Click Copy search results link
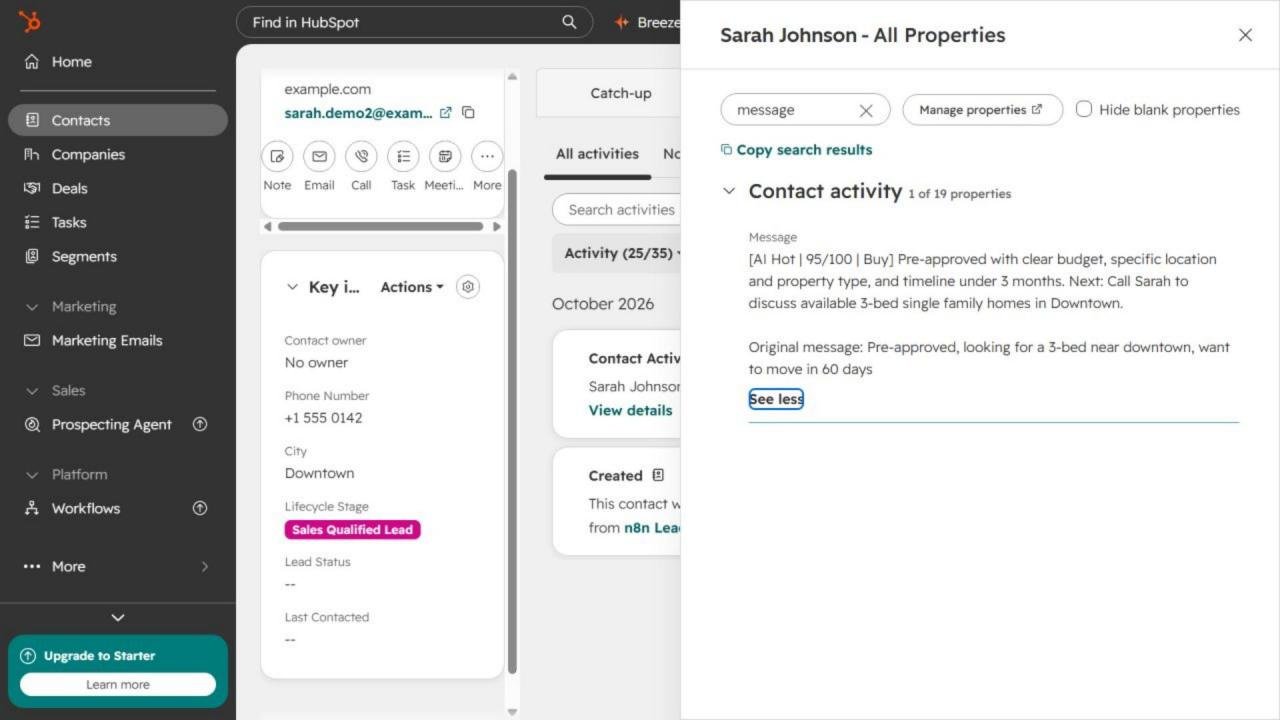The image size is (1280, 720). (797, 150)
